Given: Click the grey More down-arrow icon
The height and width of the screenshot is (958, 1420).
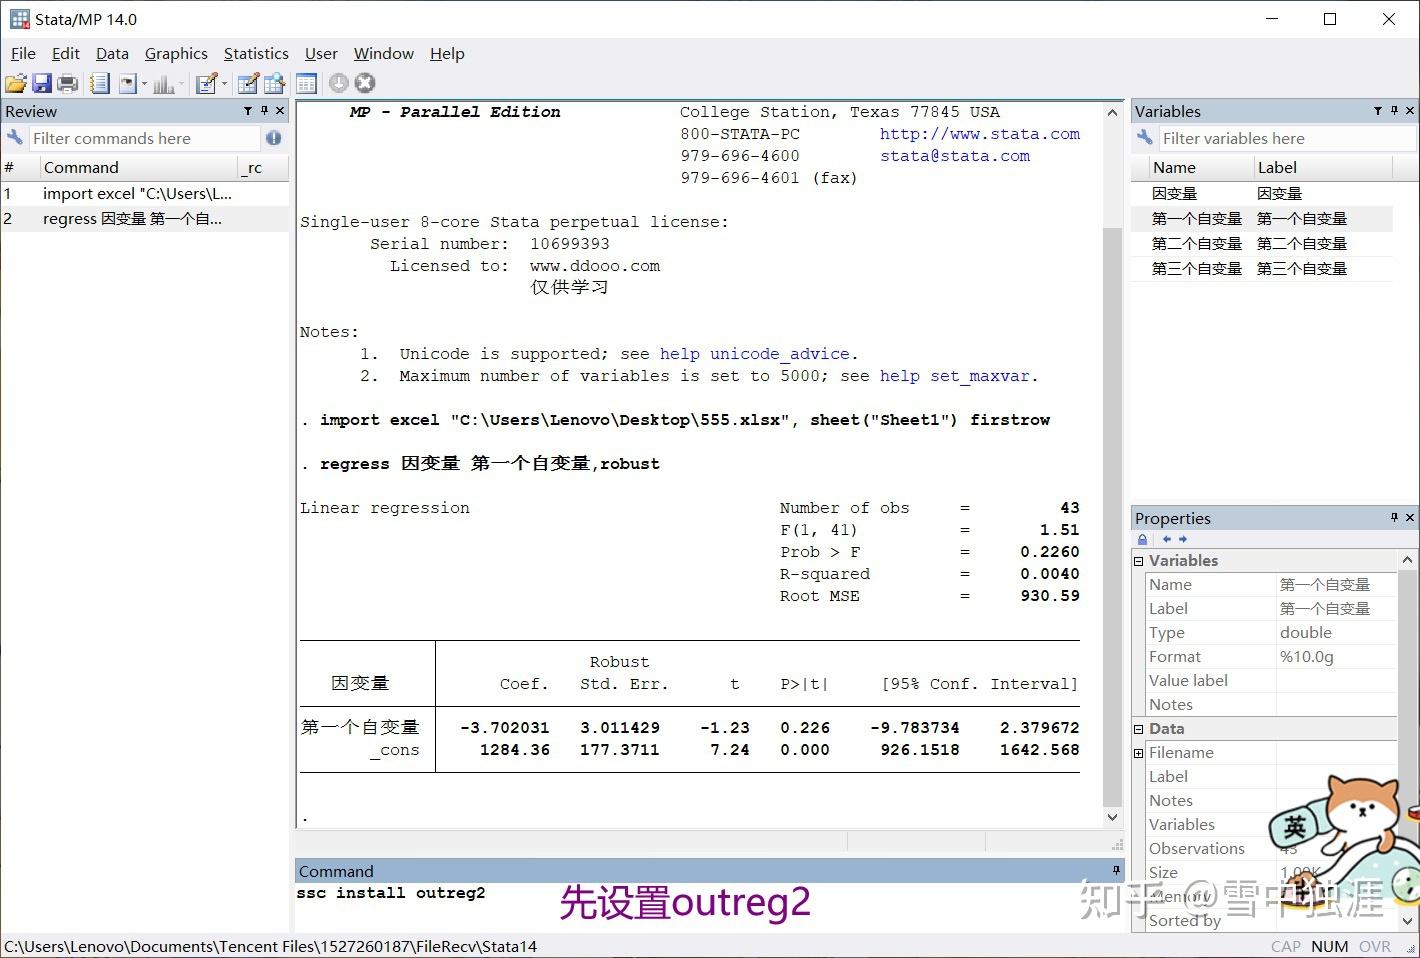Looking at the screenshot, I should click(339, 83).
